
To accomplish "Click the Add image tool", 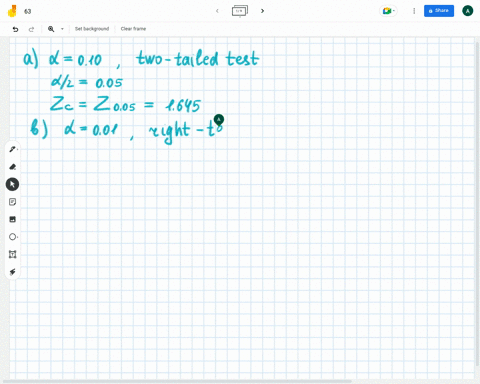I will (12, 219).
